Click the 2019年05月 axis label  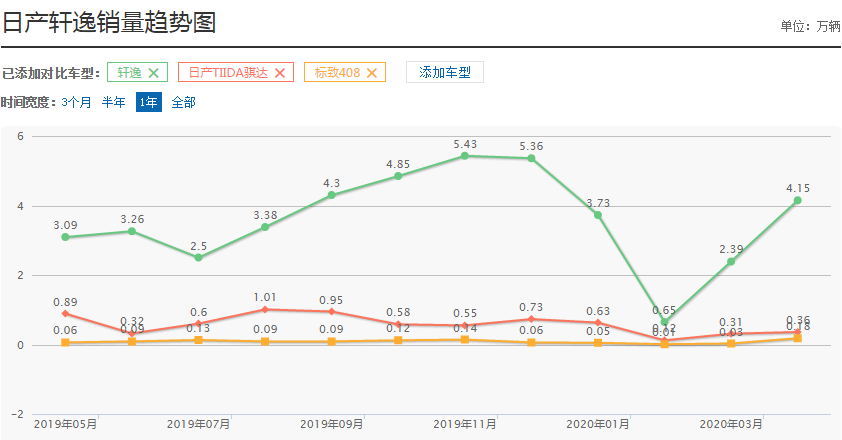click(x=65, y=424)
